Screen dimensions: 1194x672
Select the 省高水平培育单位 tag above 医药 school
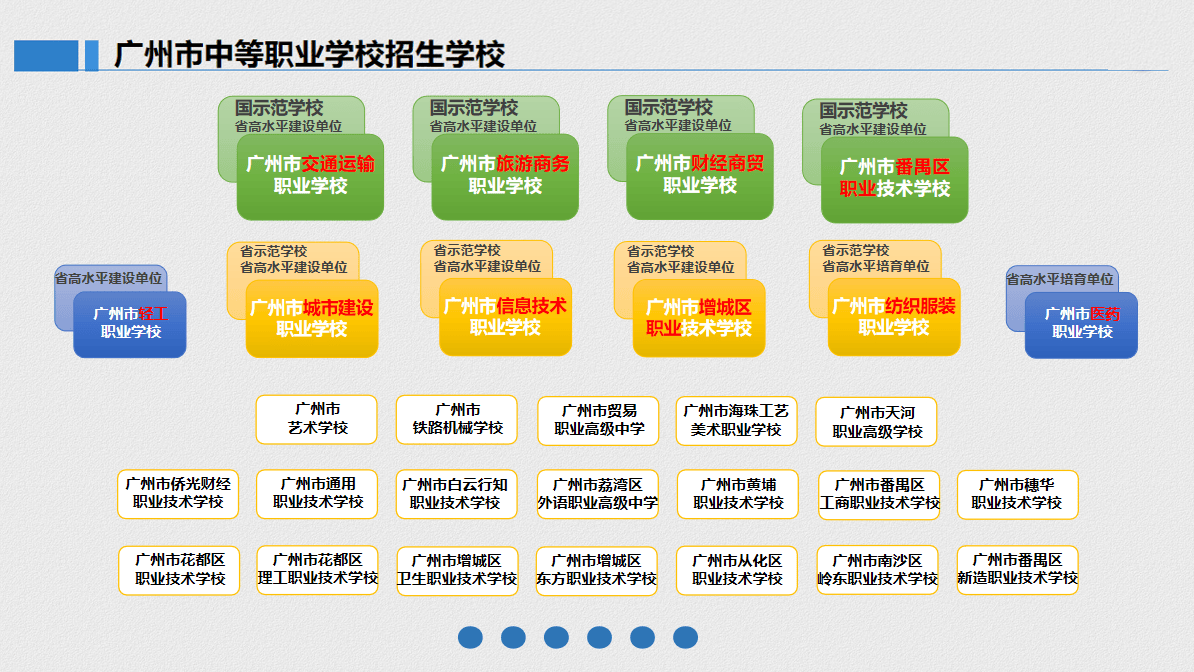tap(1060, 279)
